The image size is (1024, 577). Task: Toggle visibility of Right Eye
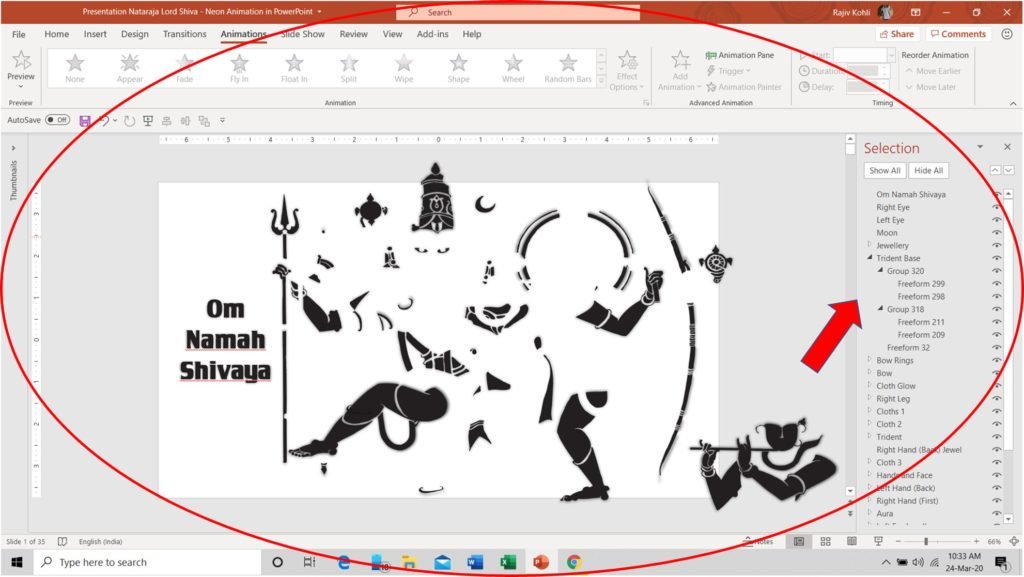(x=997, y=208)
